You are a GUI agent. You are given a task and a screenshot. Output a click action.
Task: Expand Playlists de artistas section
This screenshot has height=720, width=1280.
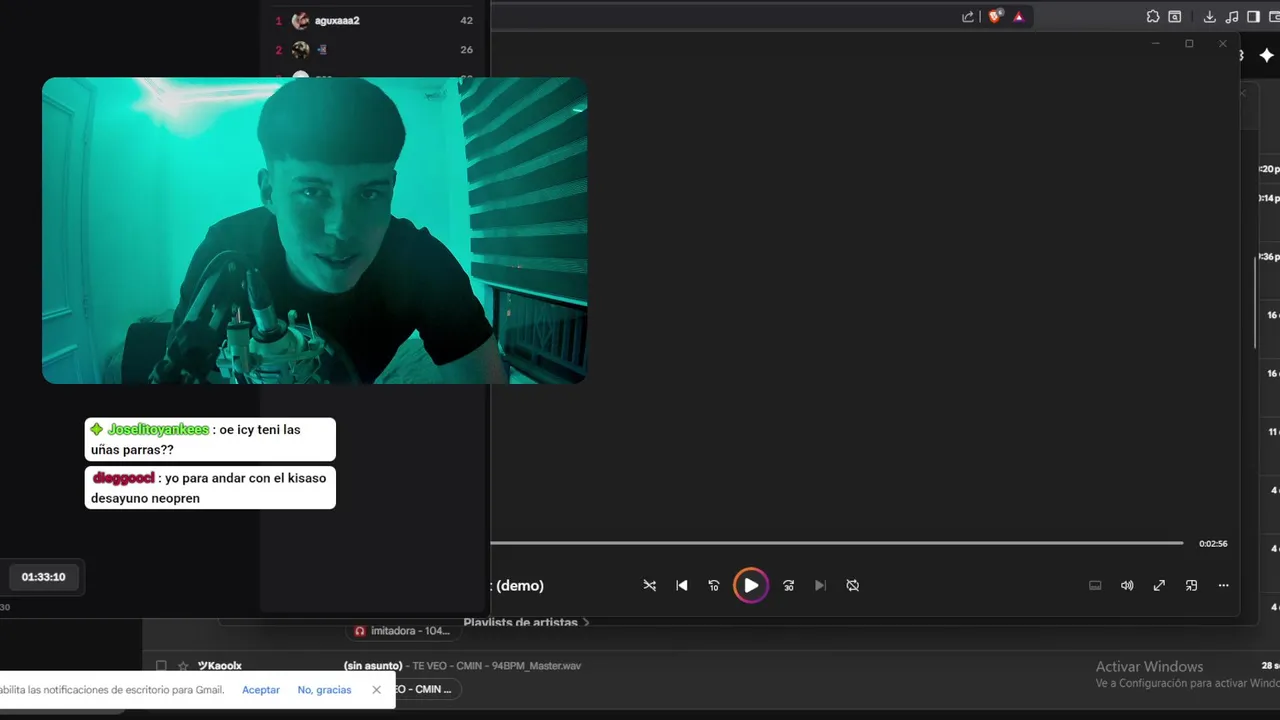[x=526, y=622]
